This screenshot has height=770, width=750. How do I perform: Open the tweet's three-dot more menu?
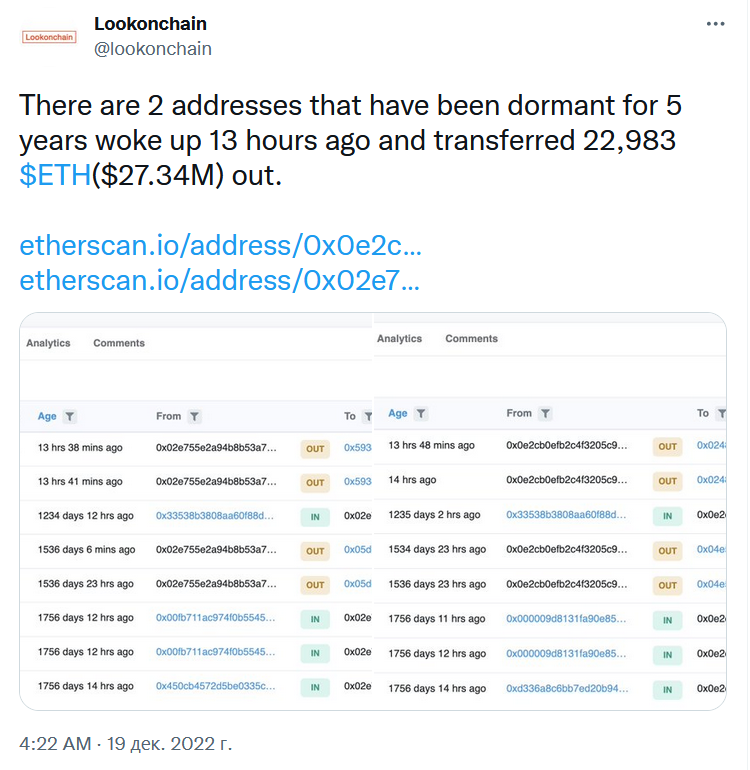click(715, 24)
